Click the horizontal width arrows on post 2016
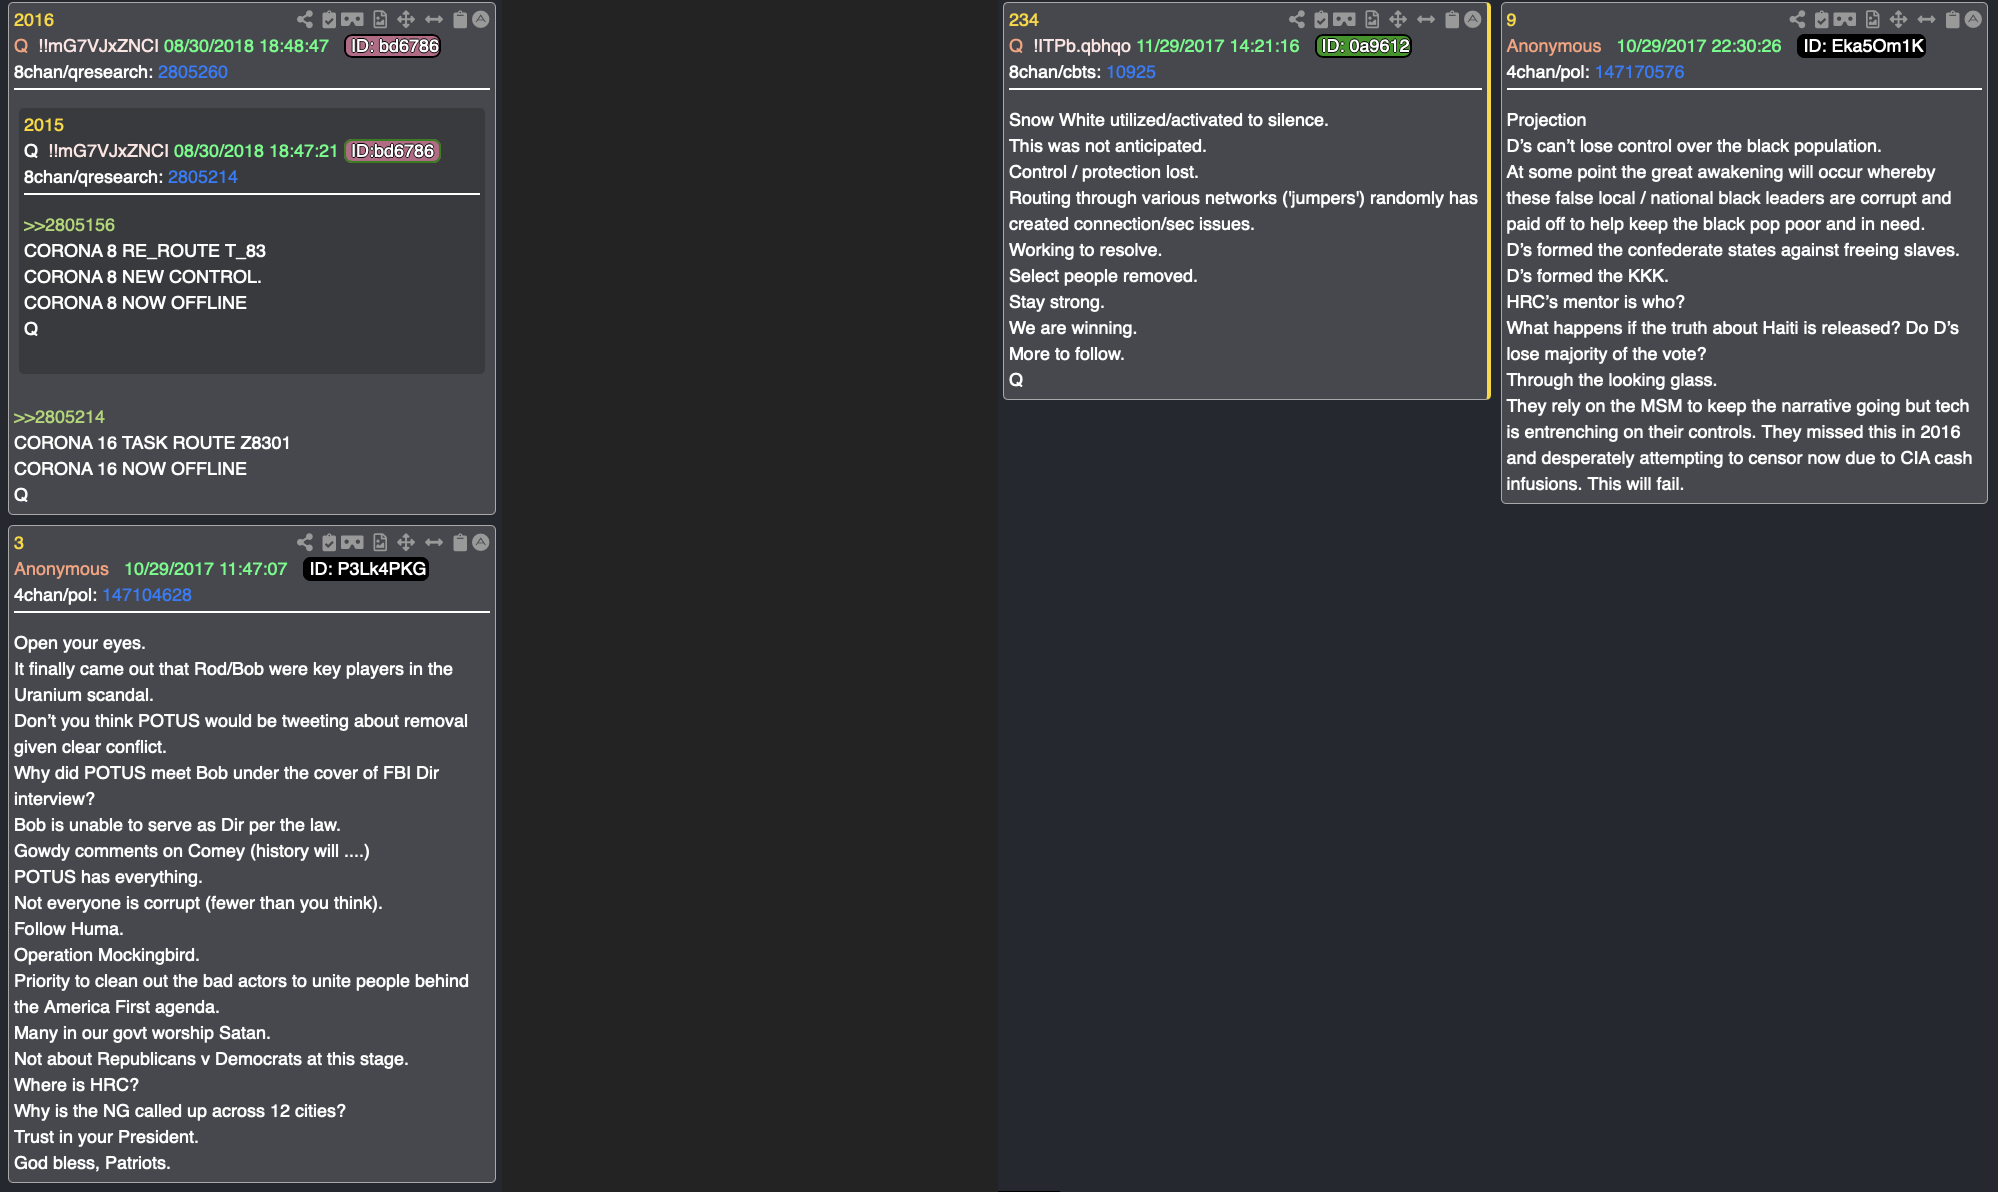The width and height of the screenshot is (1998, 1192). click(434, 19)
